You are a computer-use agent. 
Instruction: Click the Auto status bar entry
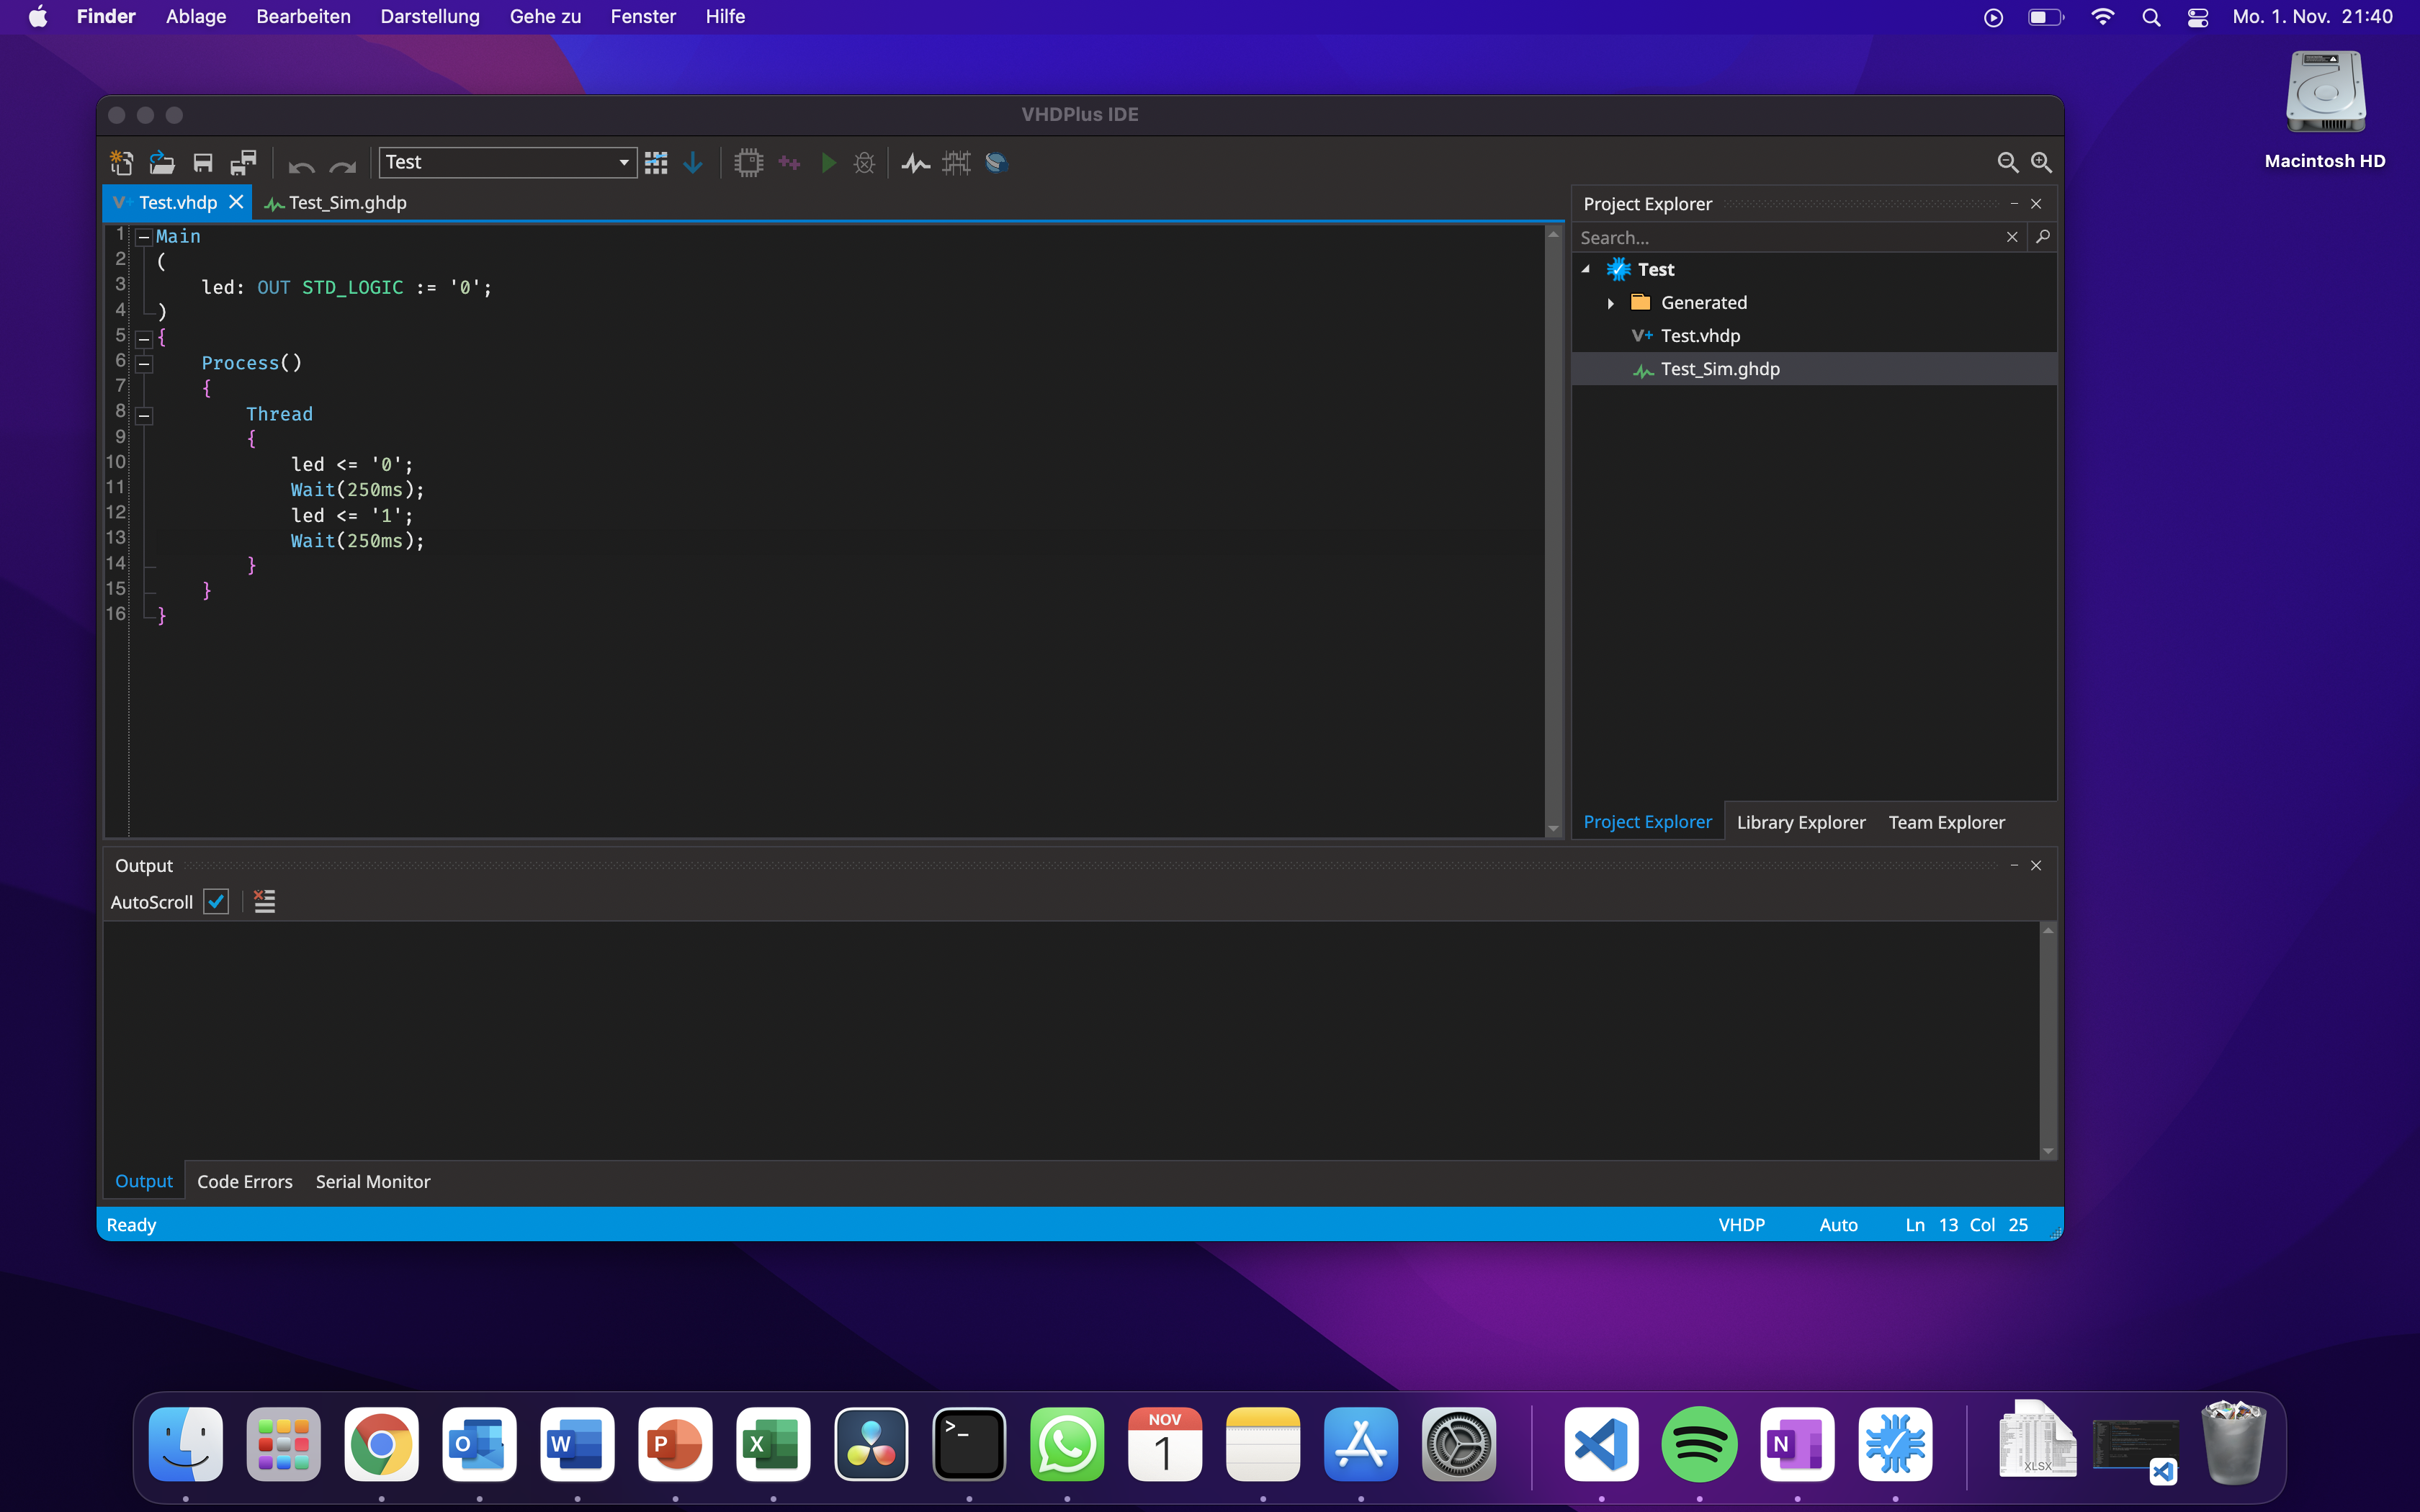point(1838,1224)
